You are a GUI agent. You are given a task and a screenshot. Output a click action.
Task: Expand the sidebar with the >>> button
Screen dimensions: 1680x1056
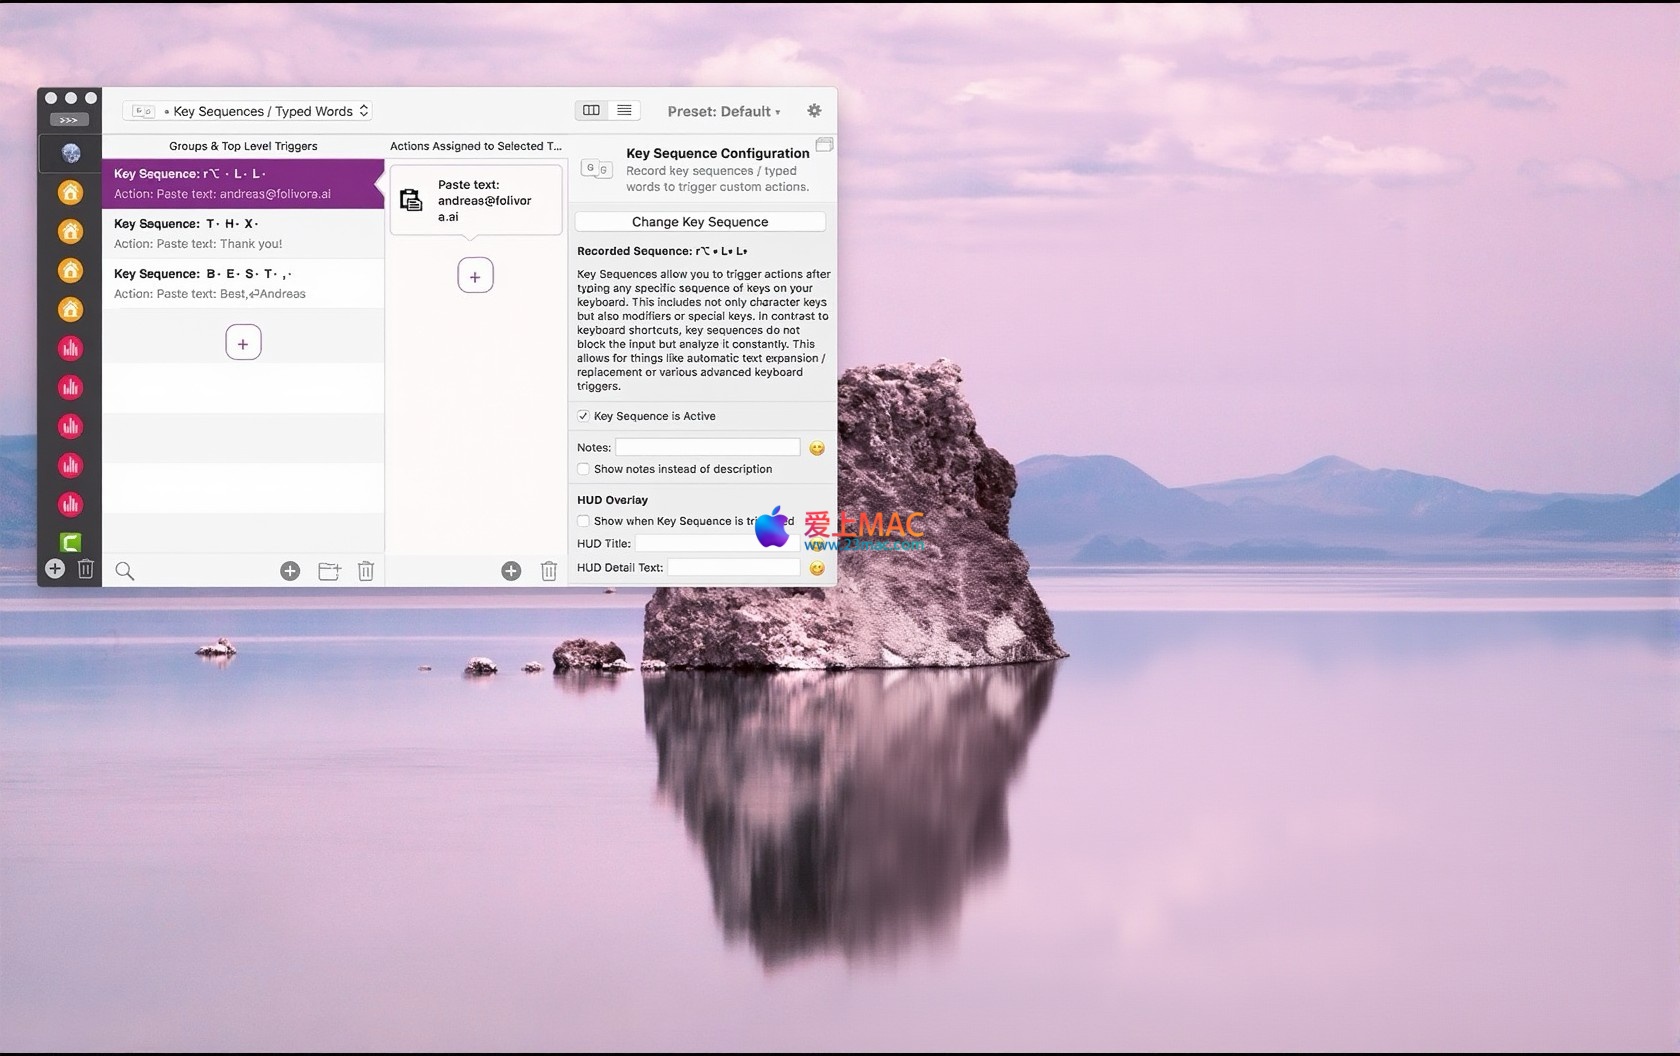[x=69, y=120]
